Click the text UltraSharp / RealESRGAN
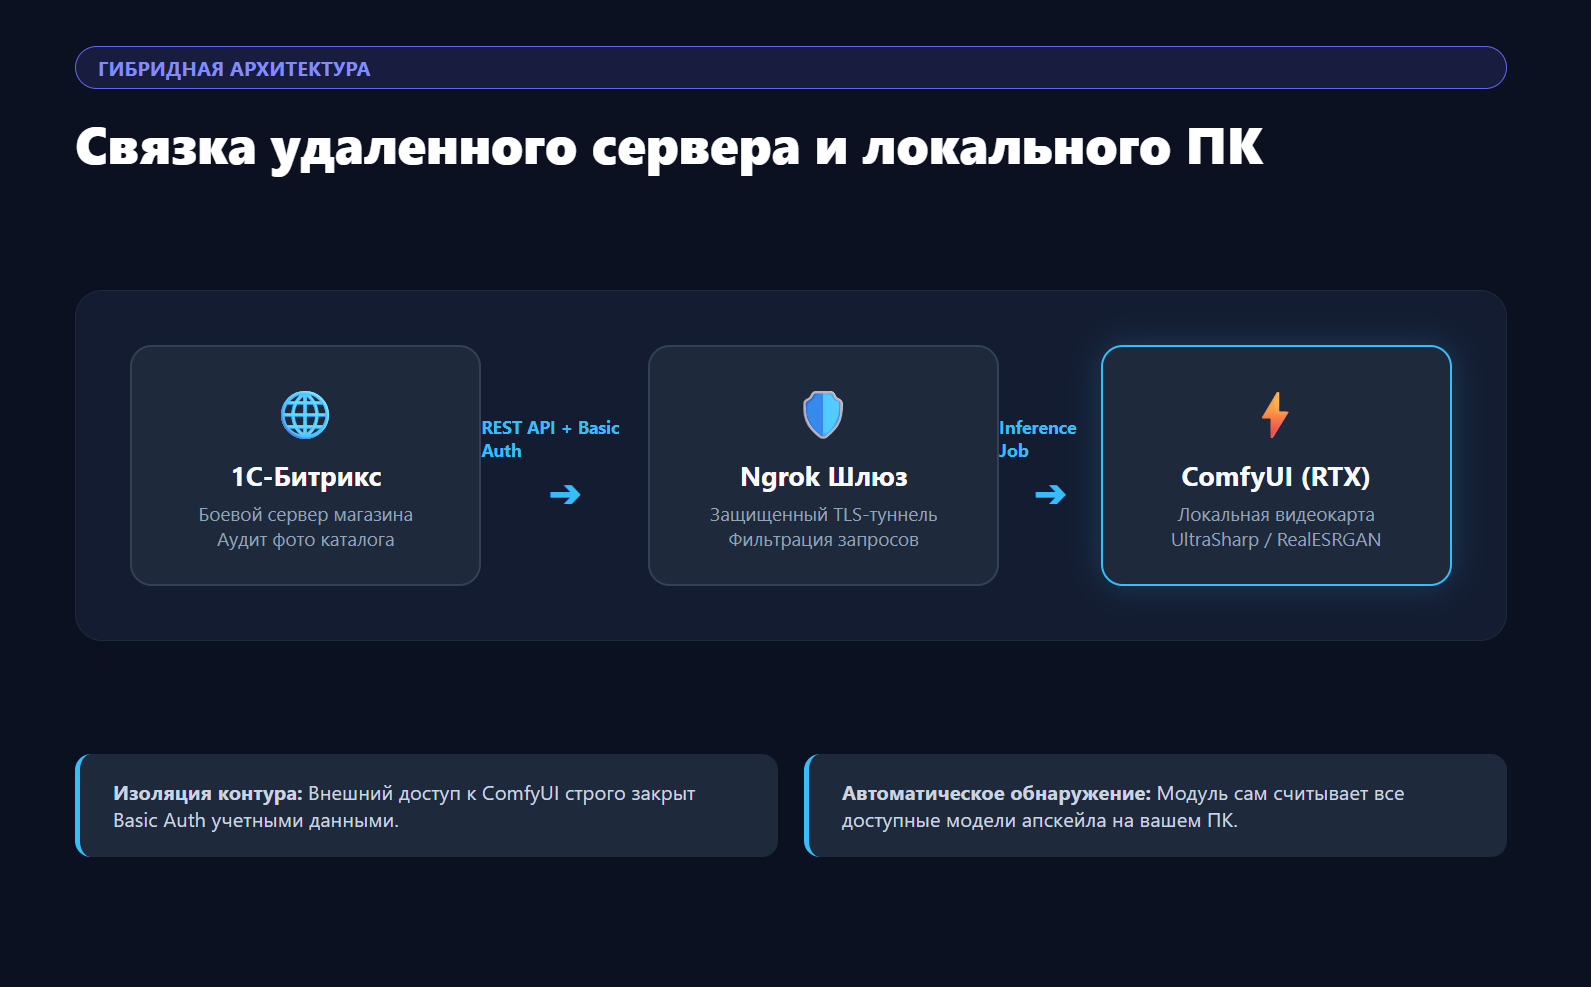The width and height of the screenshot is (1591, 987). [x=1276, y=540]
